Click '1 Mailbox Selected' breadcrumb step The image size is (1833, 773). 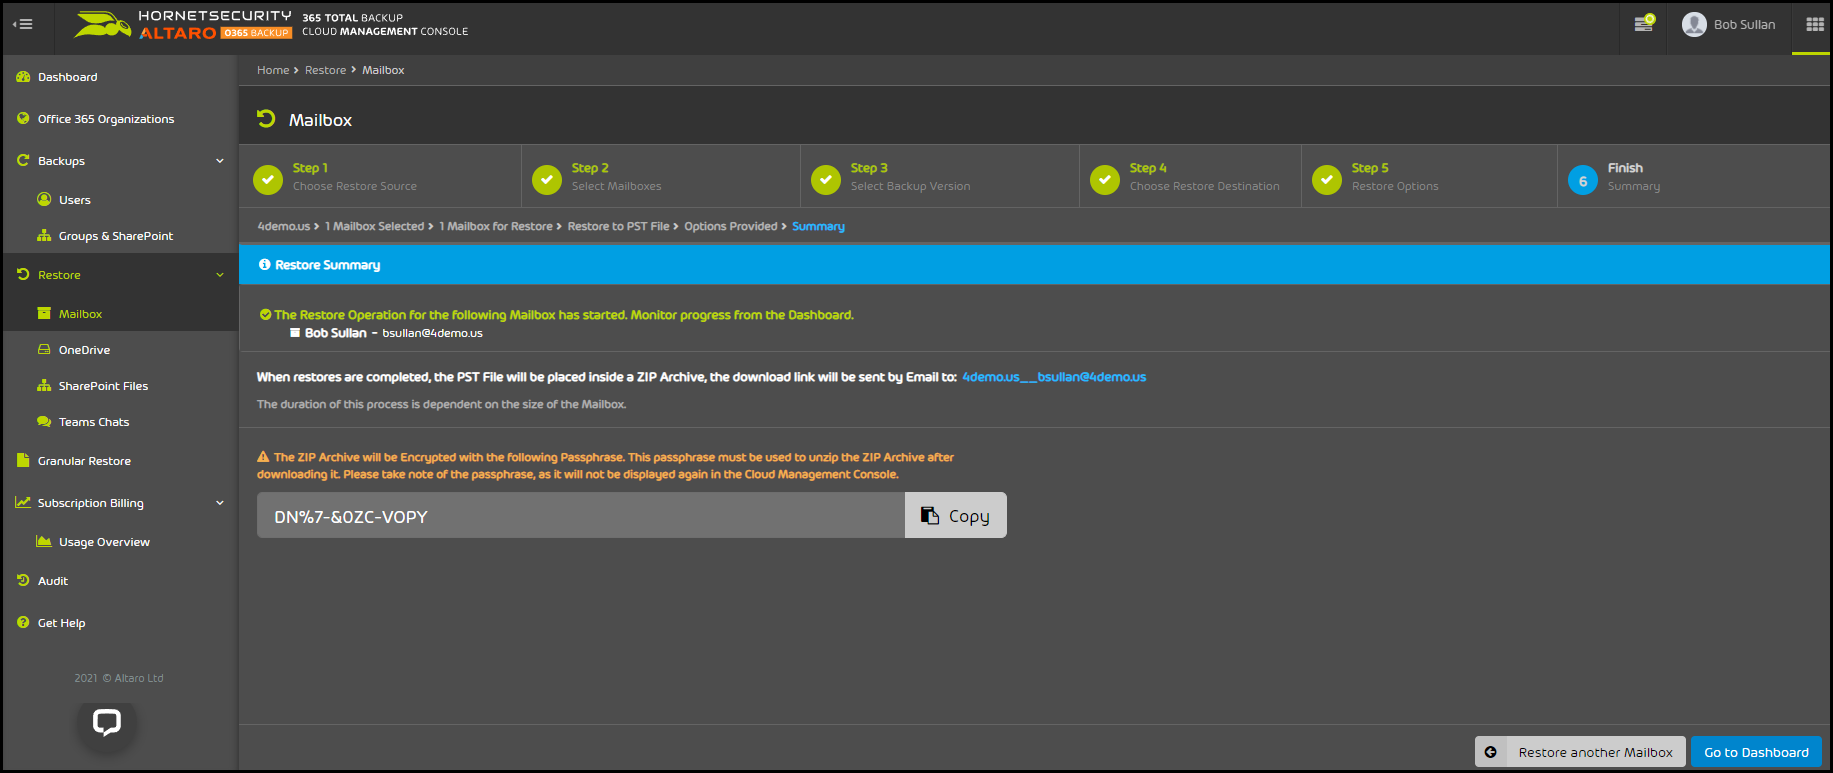point(374,226)
